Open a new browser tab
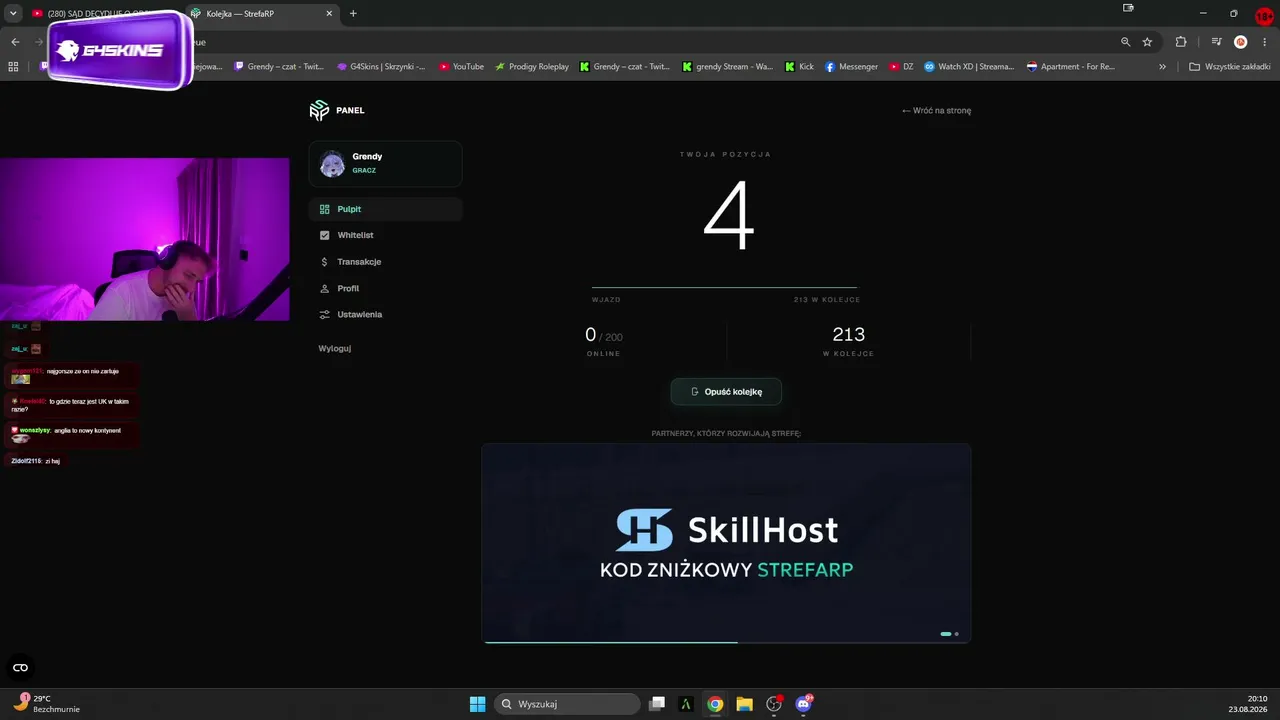 tap(353, 14)
